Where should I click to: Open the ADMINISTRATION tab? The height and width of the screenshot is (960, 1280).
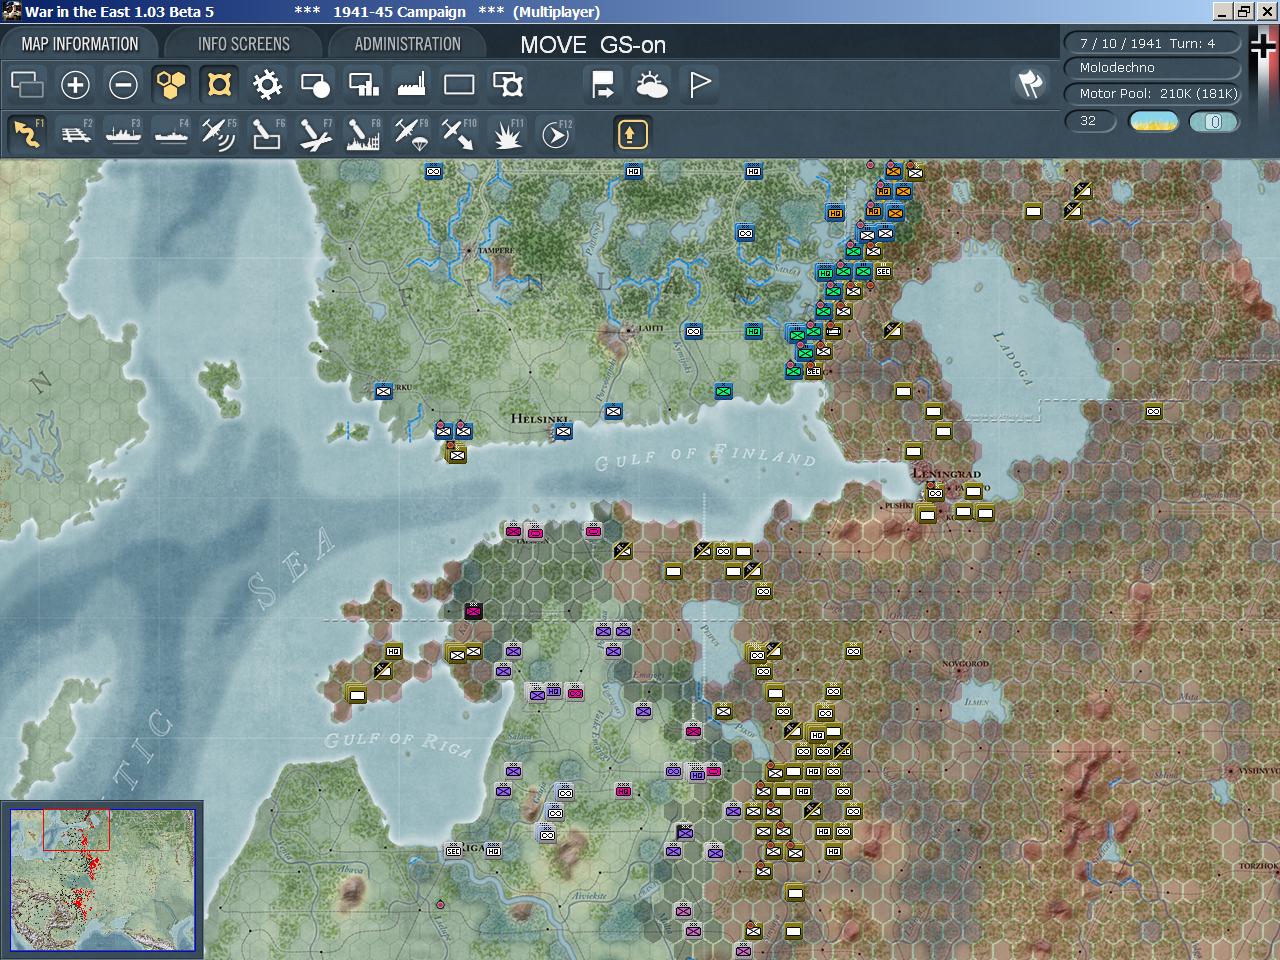point(407,44)
